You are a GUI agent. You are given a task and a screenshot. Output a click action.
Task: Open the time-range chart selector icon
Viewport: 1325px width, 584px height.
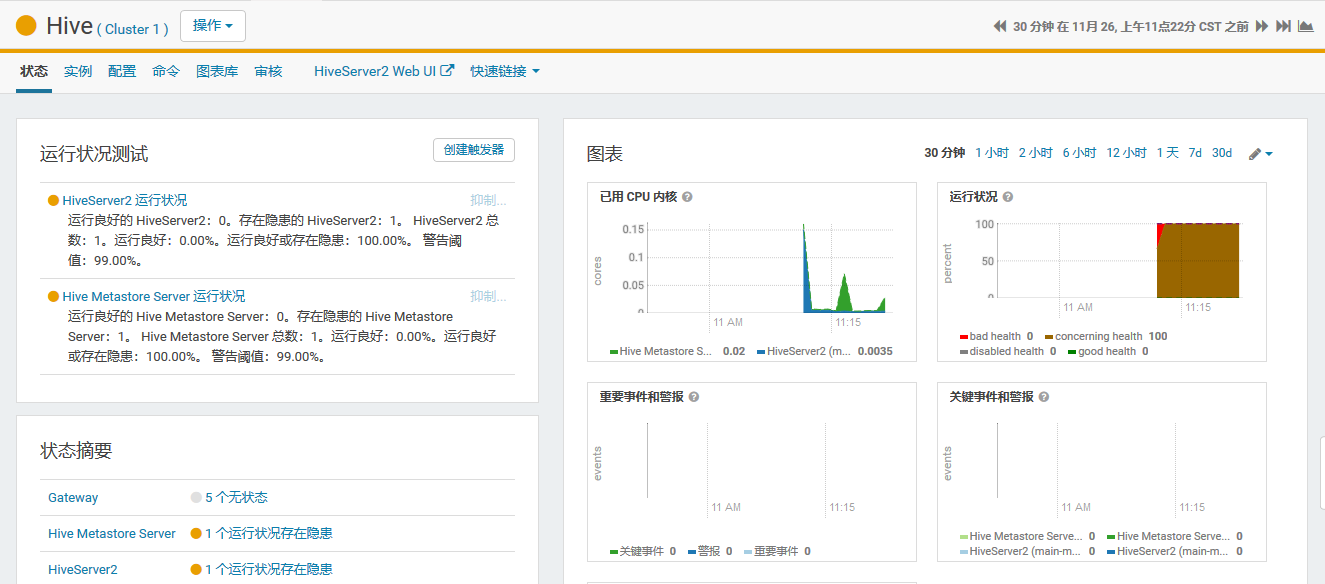pos(1305,26)
